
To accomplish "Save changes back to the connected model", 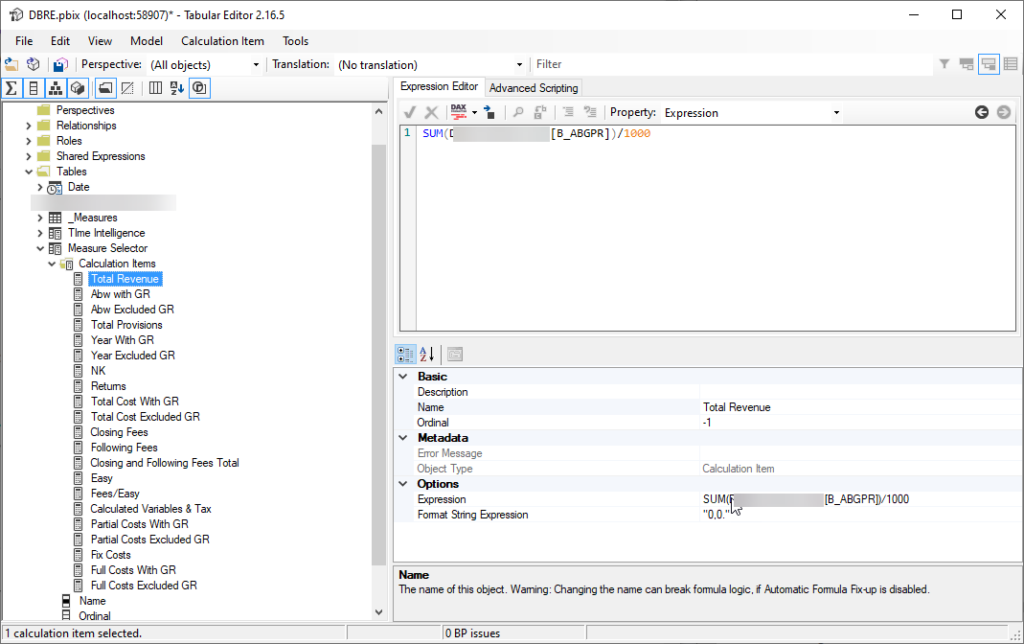I will click(x=61, y=64).
